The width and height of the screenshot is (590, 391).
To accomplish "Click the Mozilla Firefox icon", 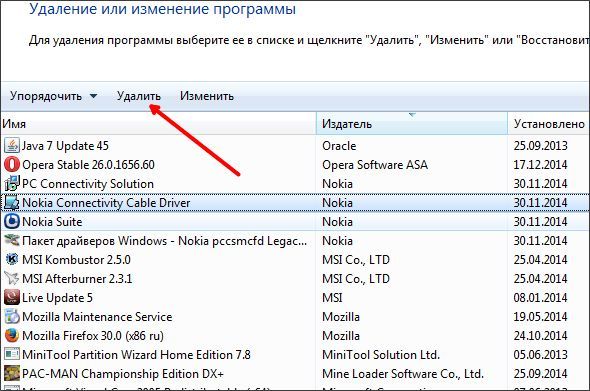I will [x=12, y=336].
